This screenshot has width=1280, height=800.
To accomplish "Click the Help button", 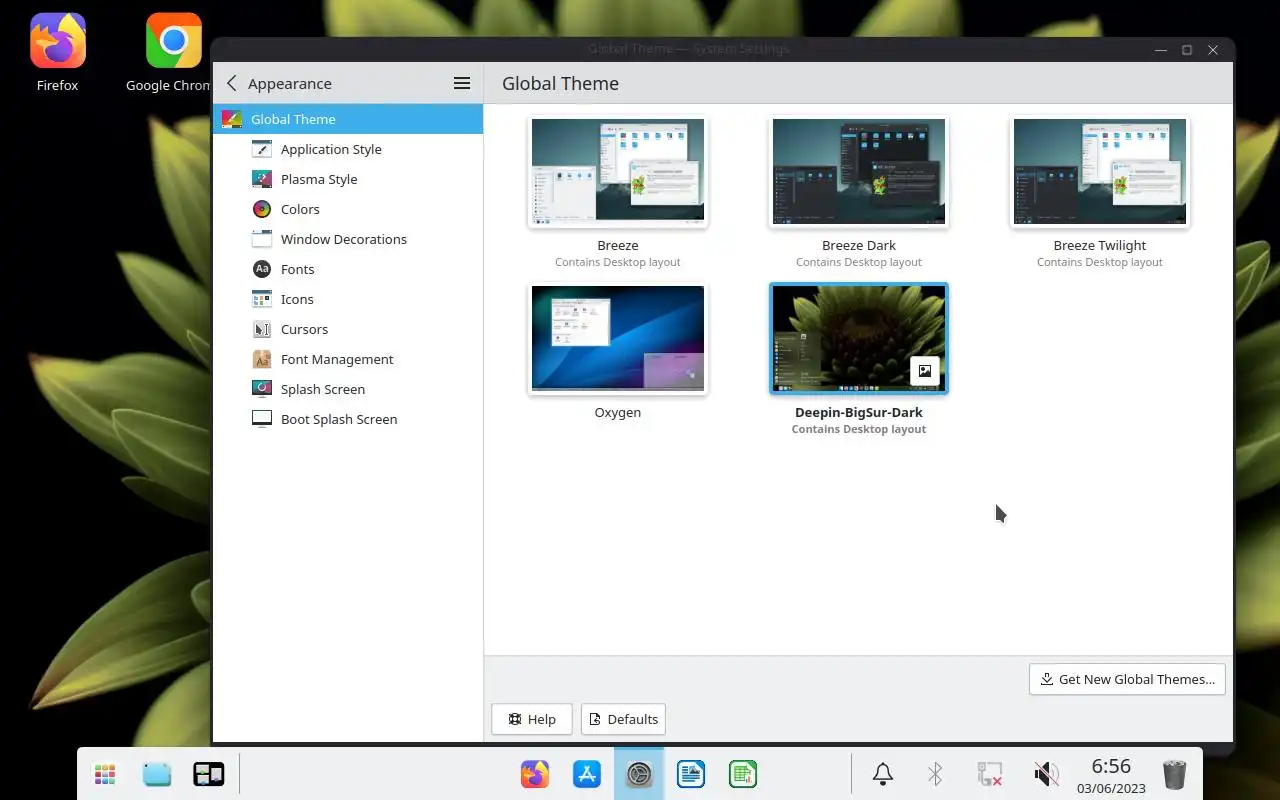I will [532, 719].
